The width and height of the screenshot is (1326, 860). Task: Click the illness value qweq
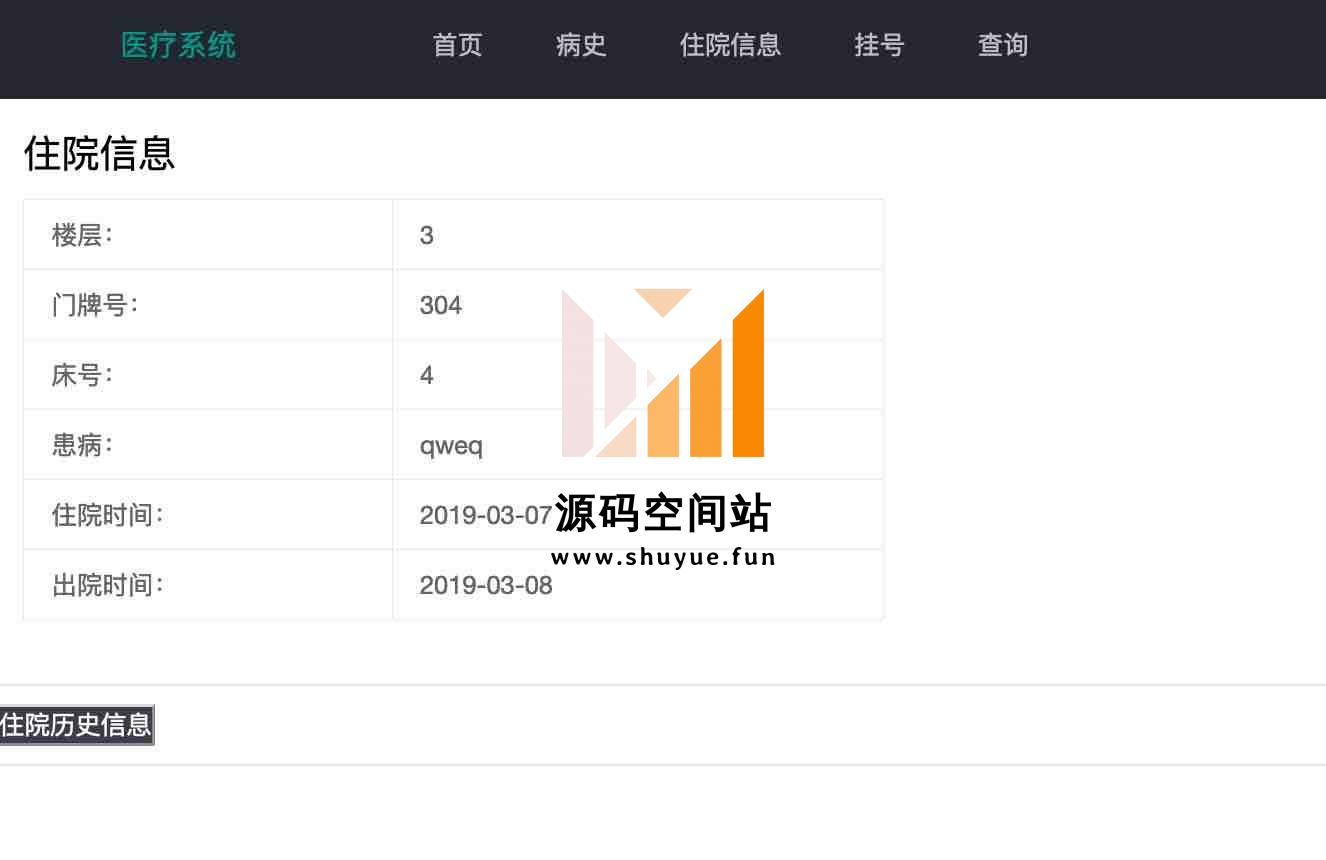[451, 446]
